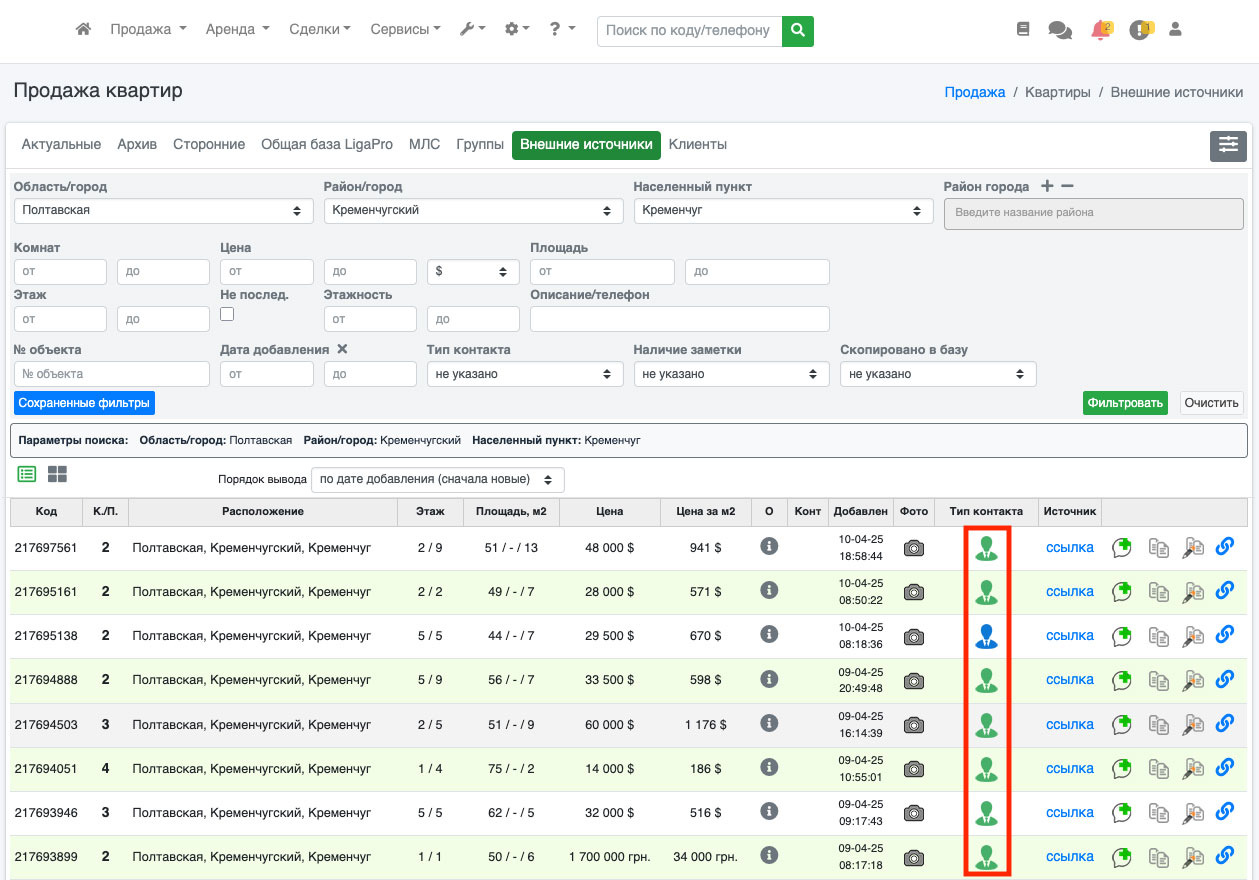Click the green search magnifier button
The width and height of the screenshot is (1259, 880).
pos(797,31)
